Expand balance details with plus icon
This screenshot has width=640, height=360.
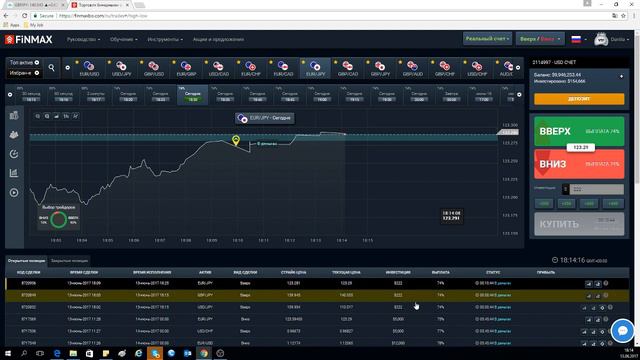click(x=622, y=76)
